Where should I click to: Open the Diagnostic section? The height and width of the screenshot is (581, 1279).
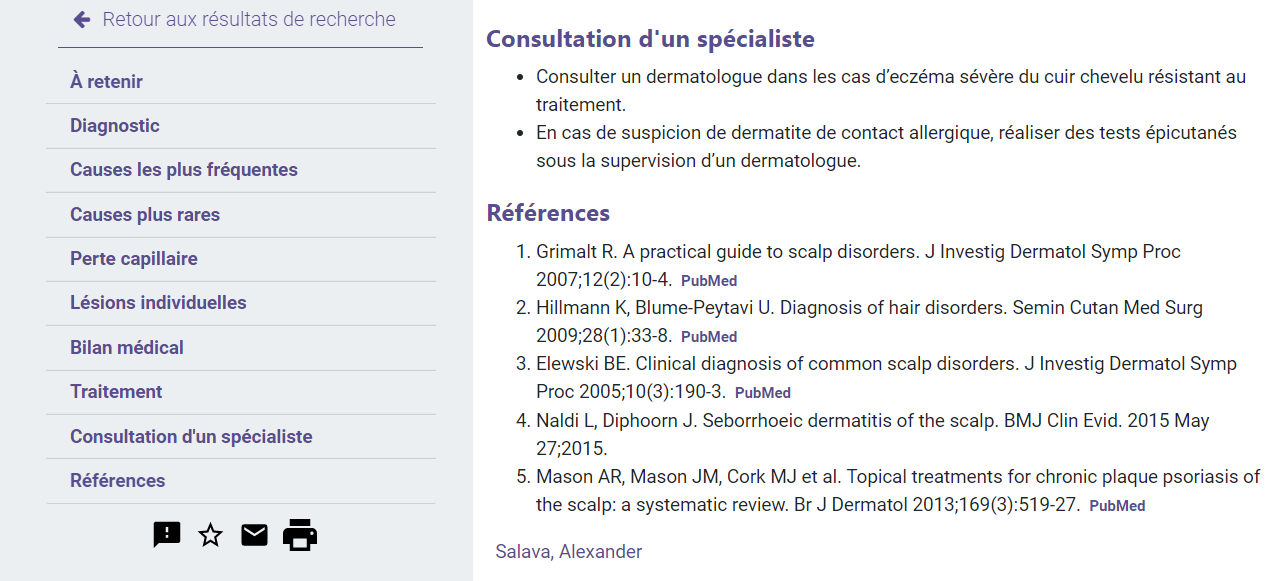(x=241, y=126)
